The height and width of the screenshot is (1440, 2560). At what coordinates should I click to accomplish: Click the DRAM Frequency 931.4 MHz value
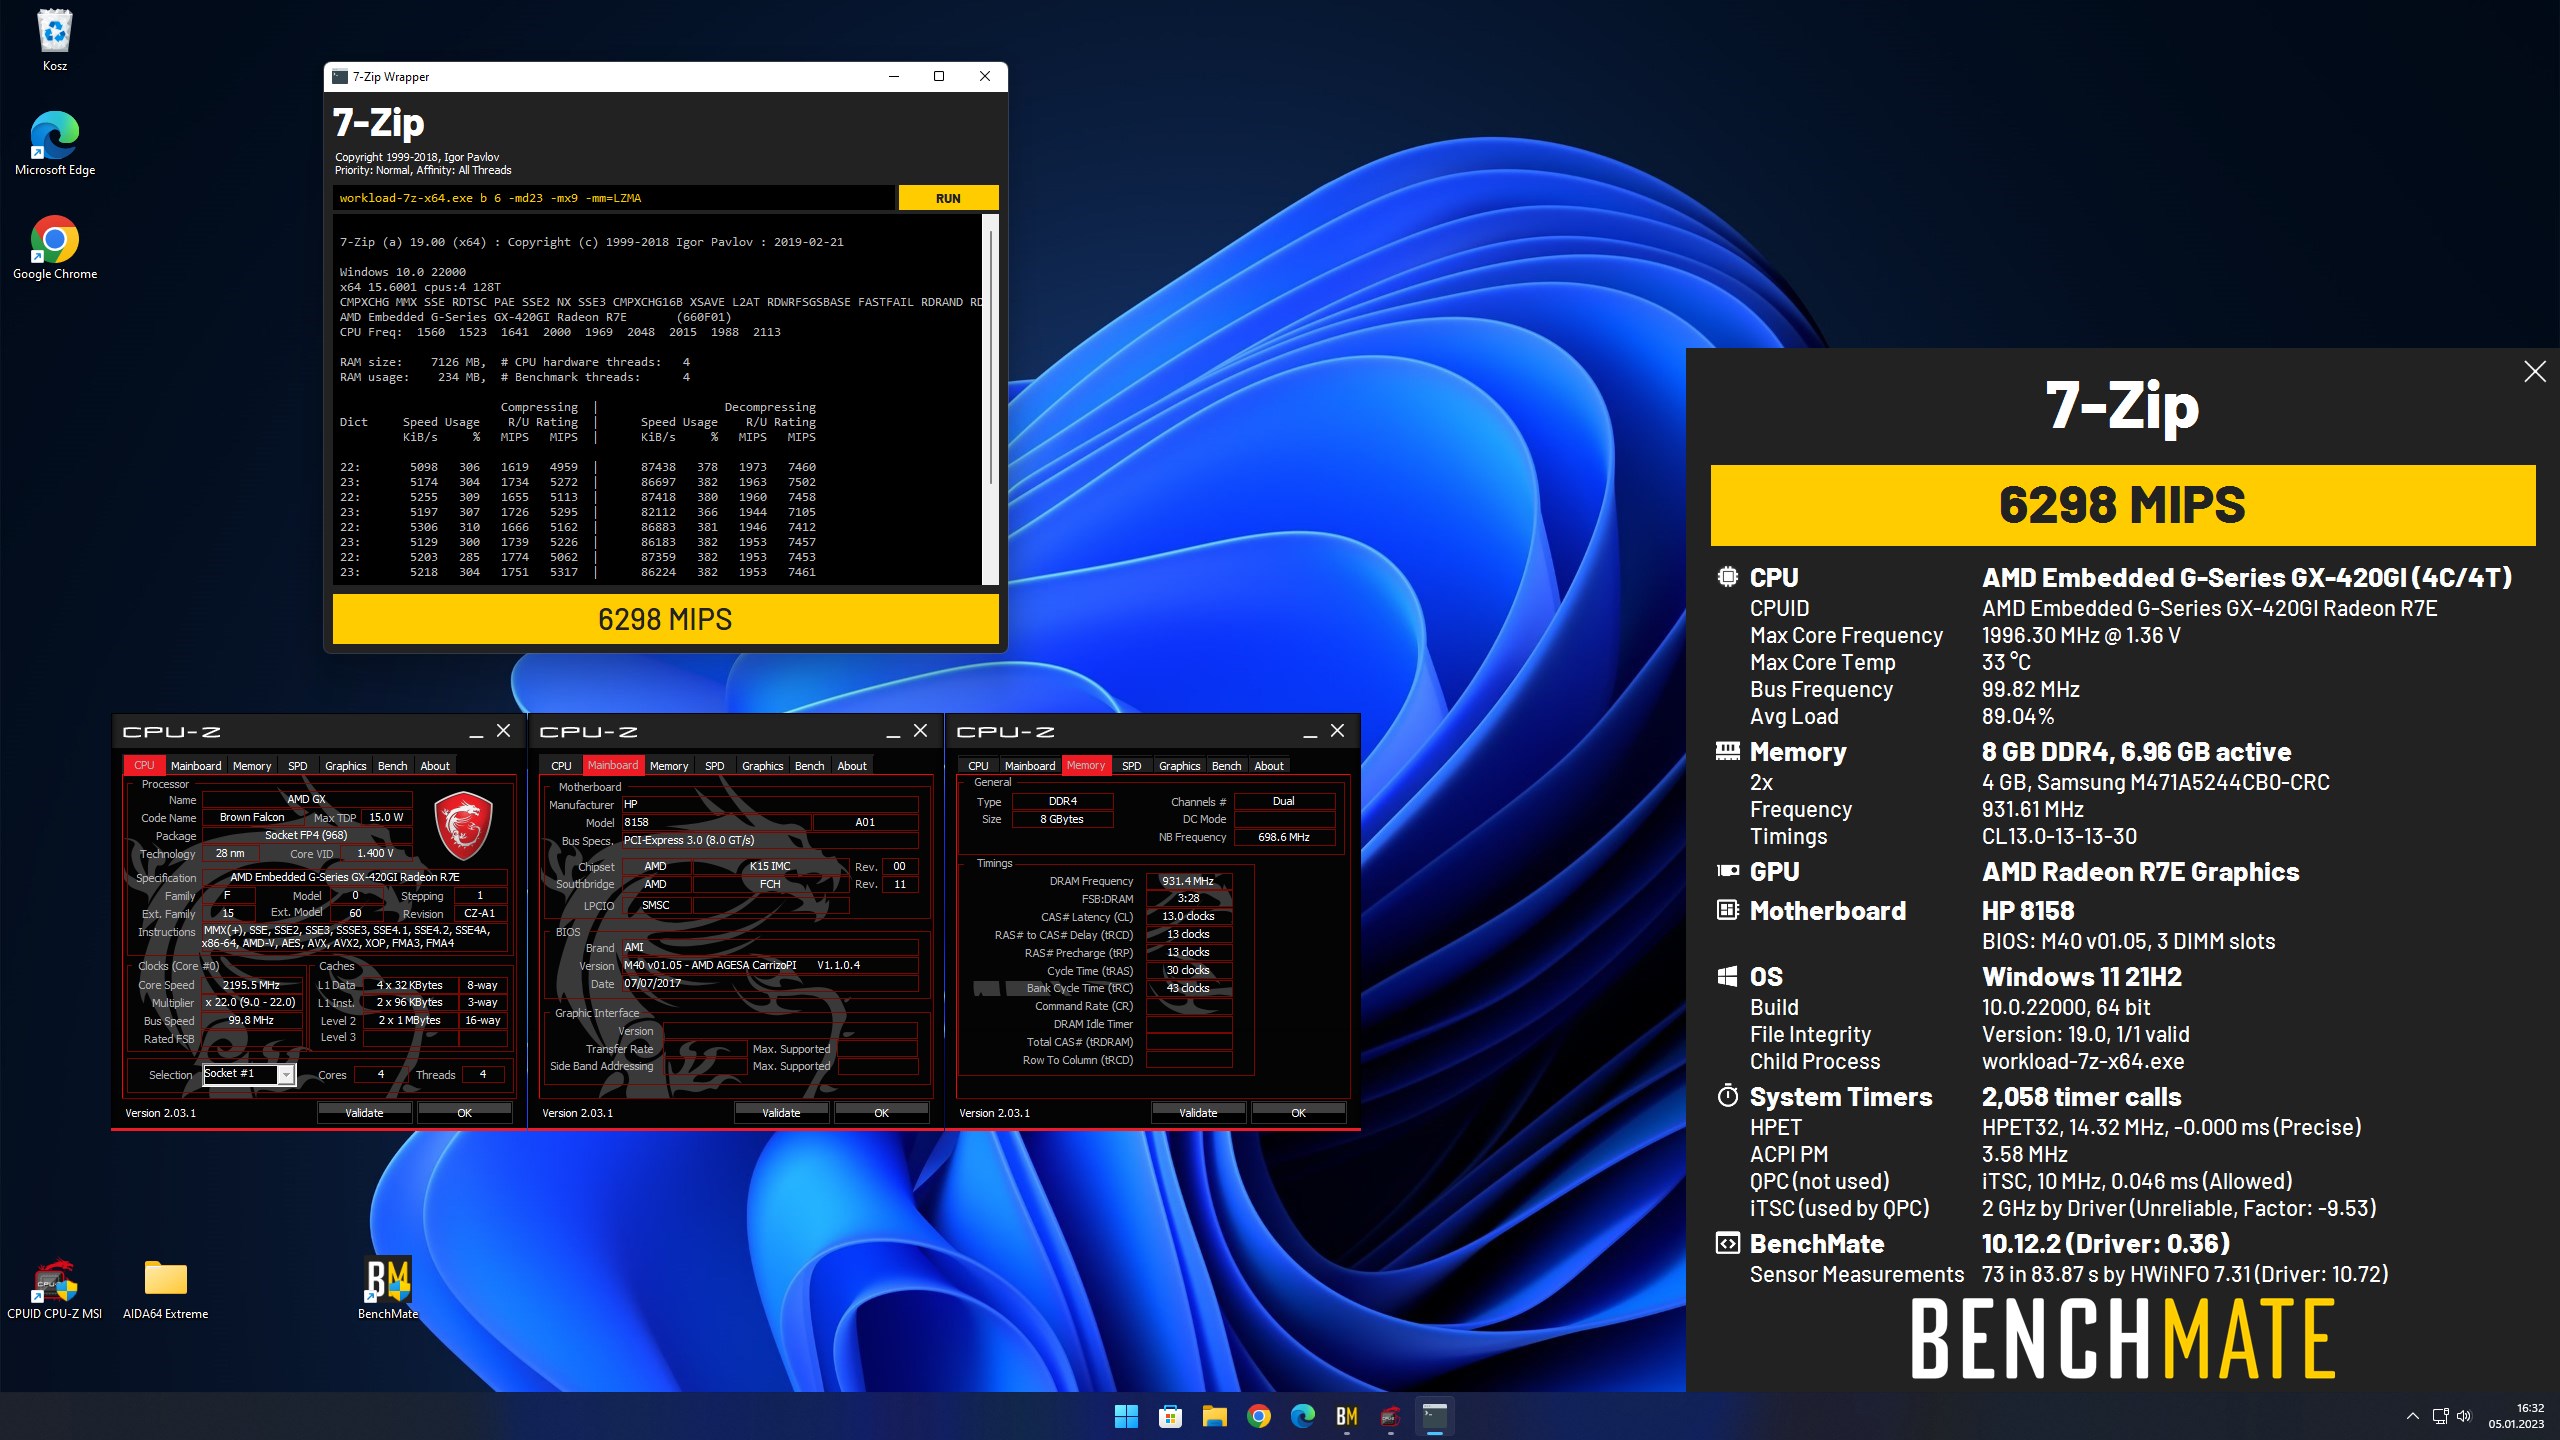click(x=1188, y=881)
